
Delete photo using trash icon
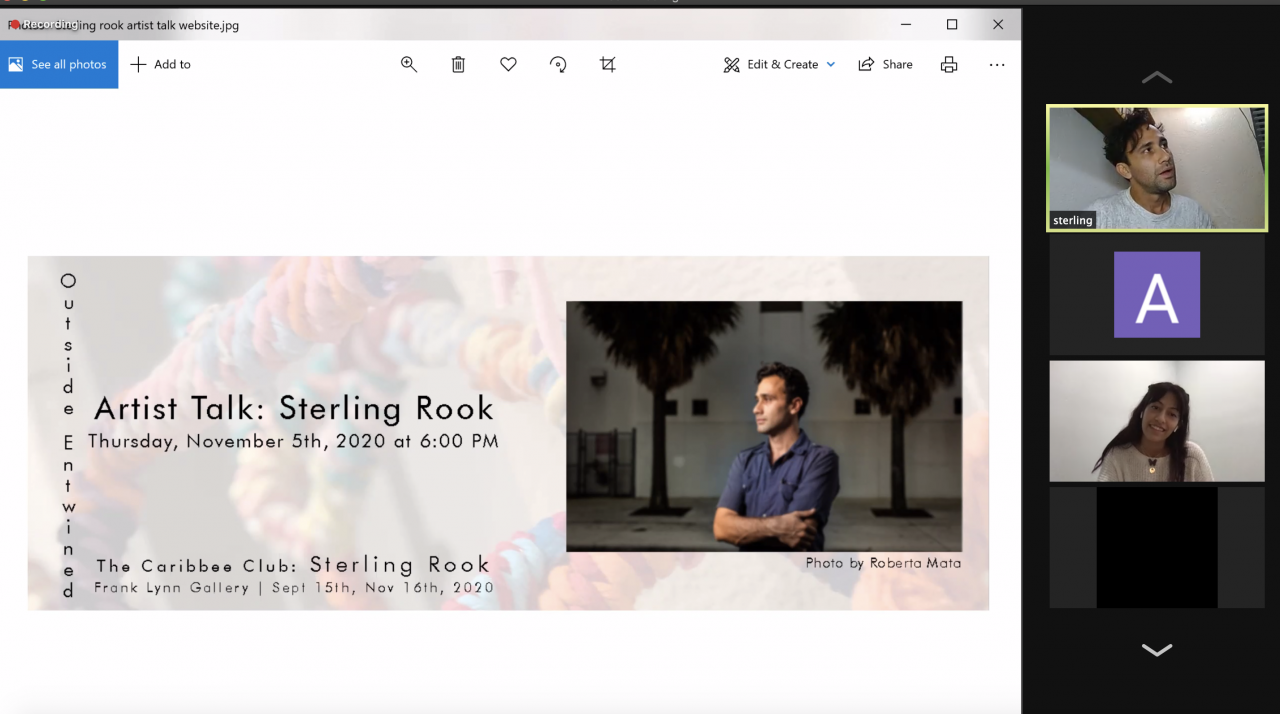pyautogui.click(x=458, y=64)
